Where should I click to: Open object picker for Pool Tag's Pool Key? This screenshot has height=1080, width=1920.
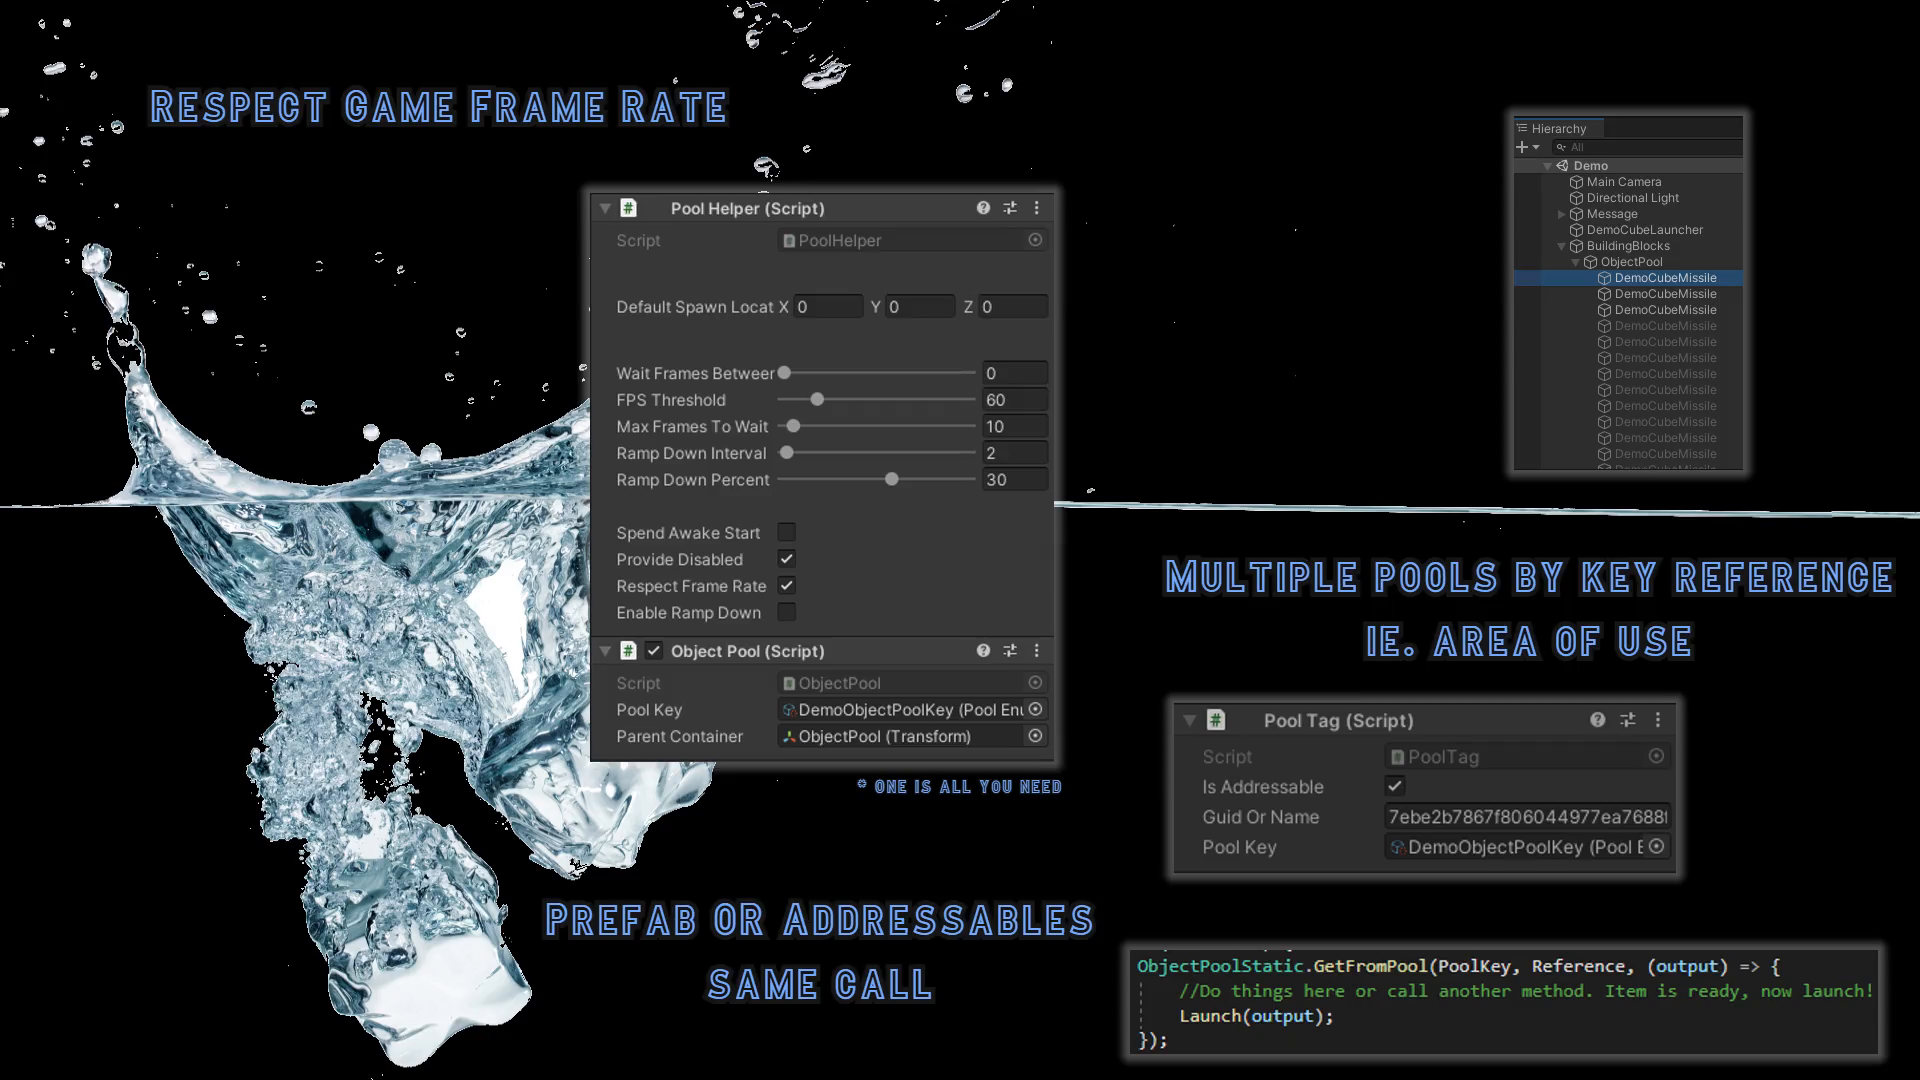[1656, 847]
